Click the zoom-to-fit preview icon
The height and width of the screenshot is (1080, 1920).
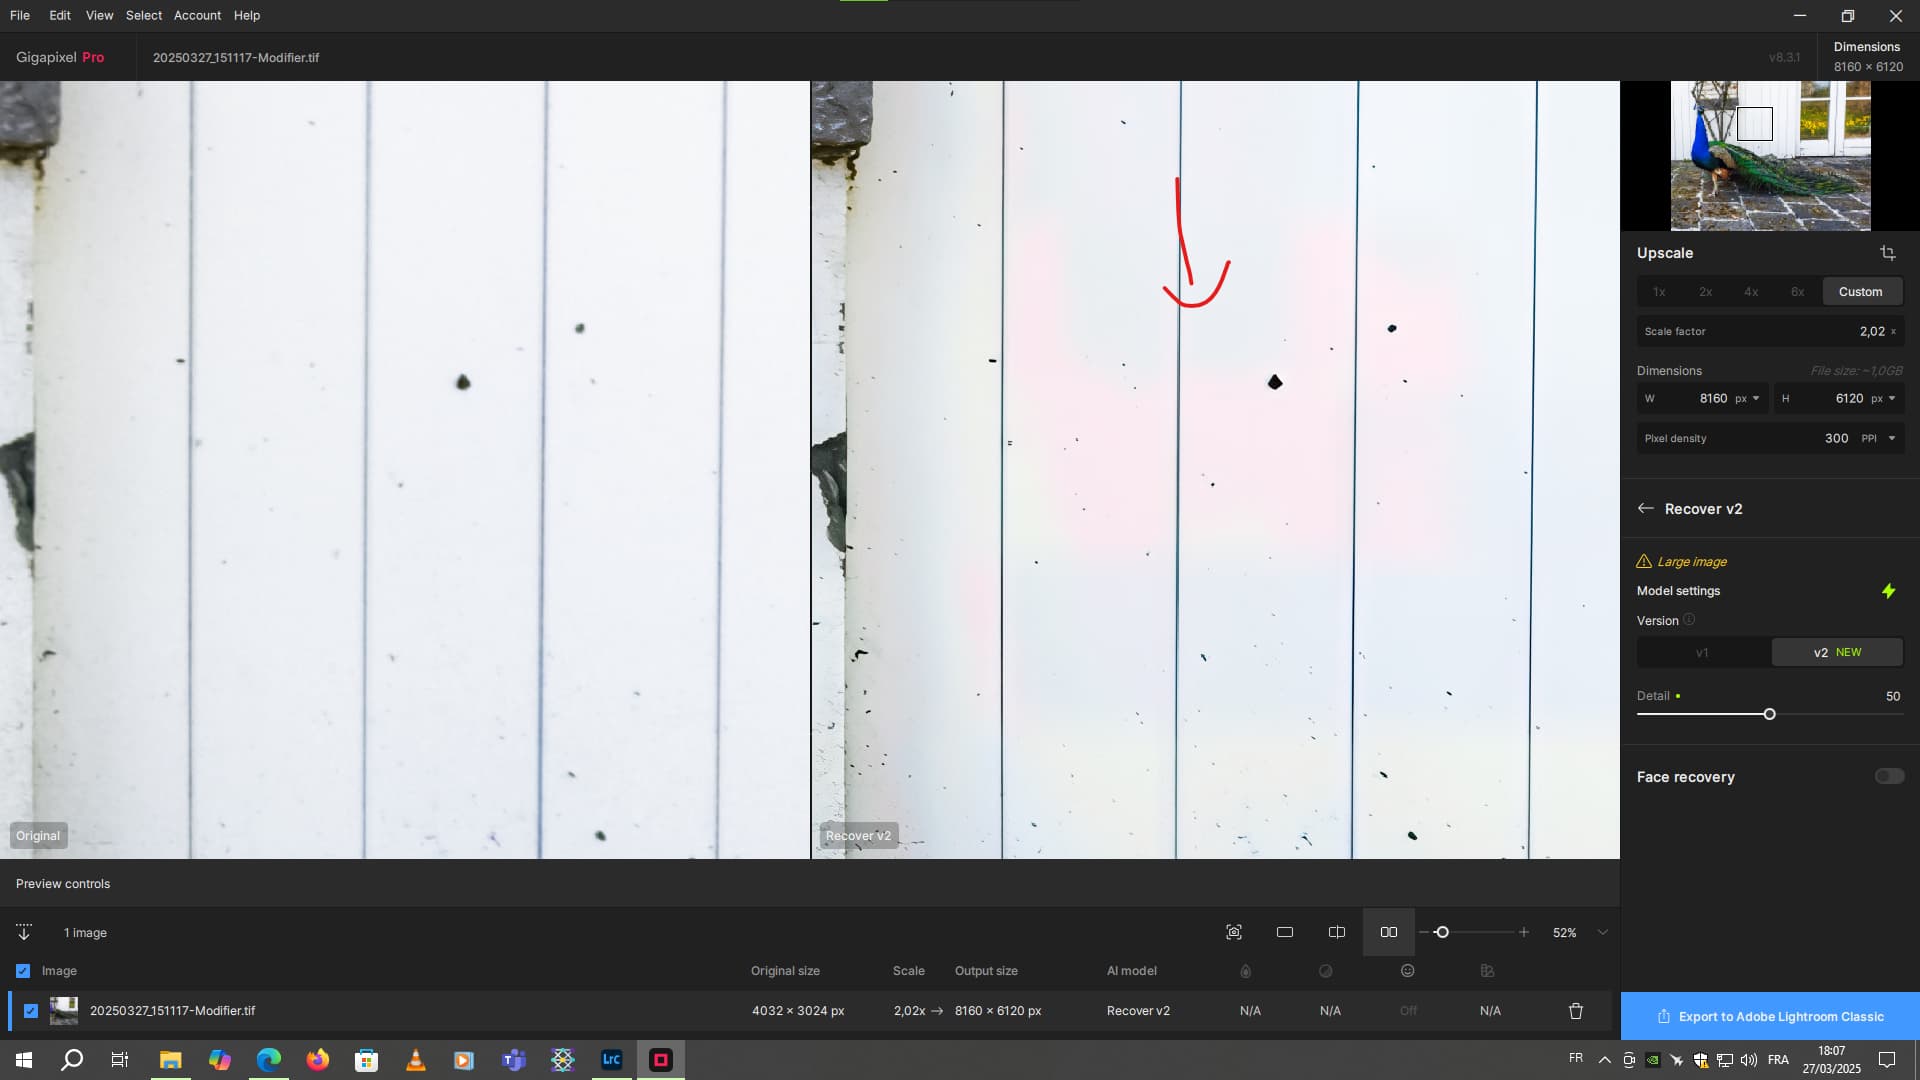[1234, 932]
